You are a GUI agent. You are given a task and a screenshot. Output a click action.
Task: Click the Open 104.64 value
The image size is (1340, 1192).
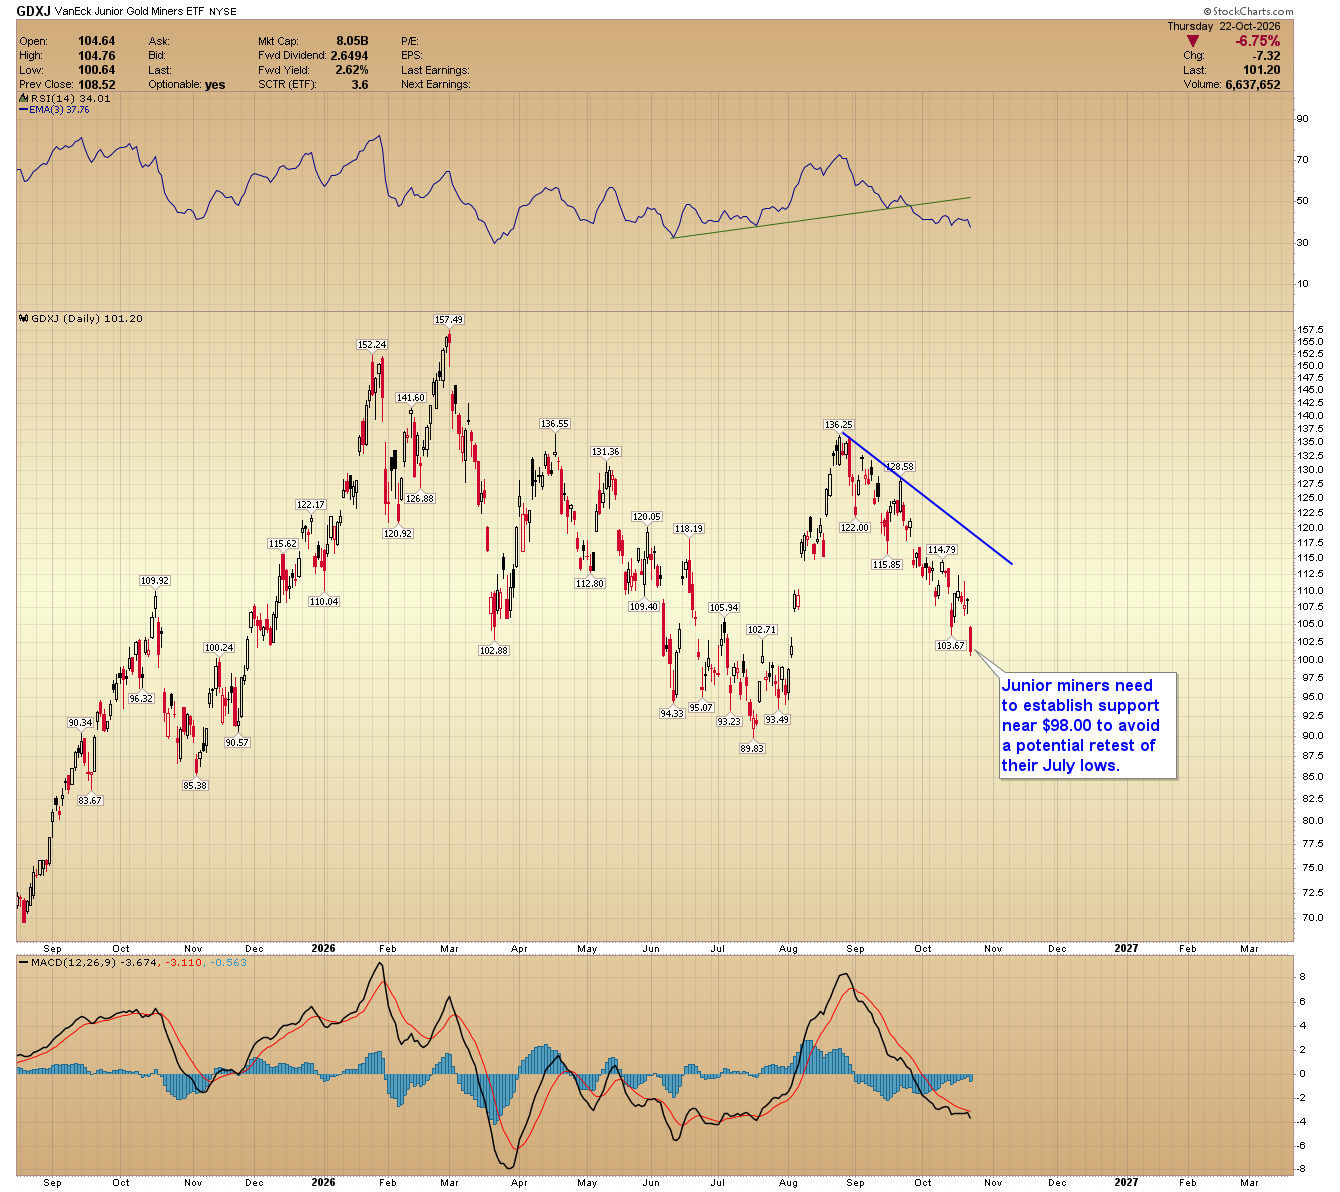[x=97, y=42]
